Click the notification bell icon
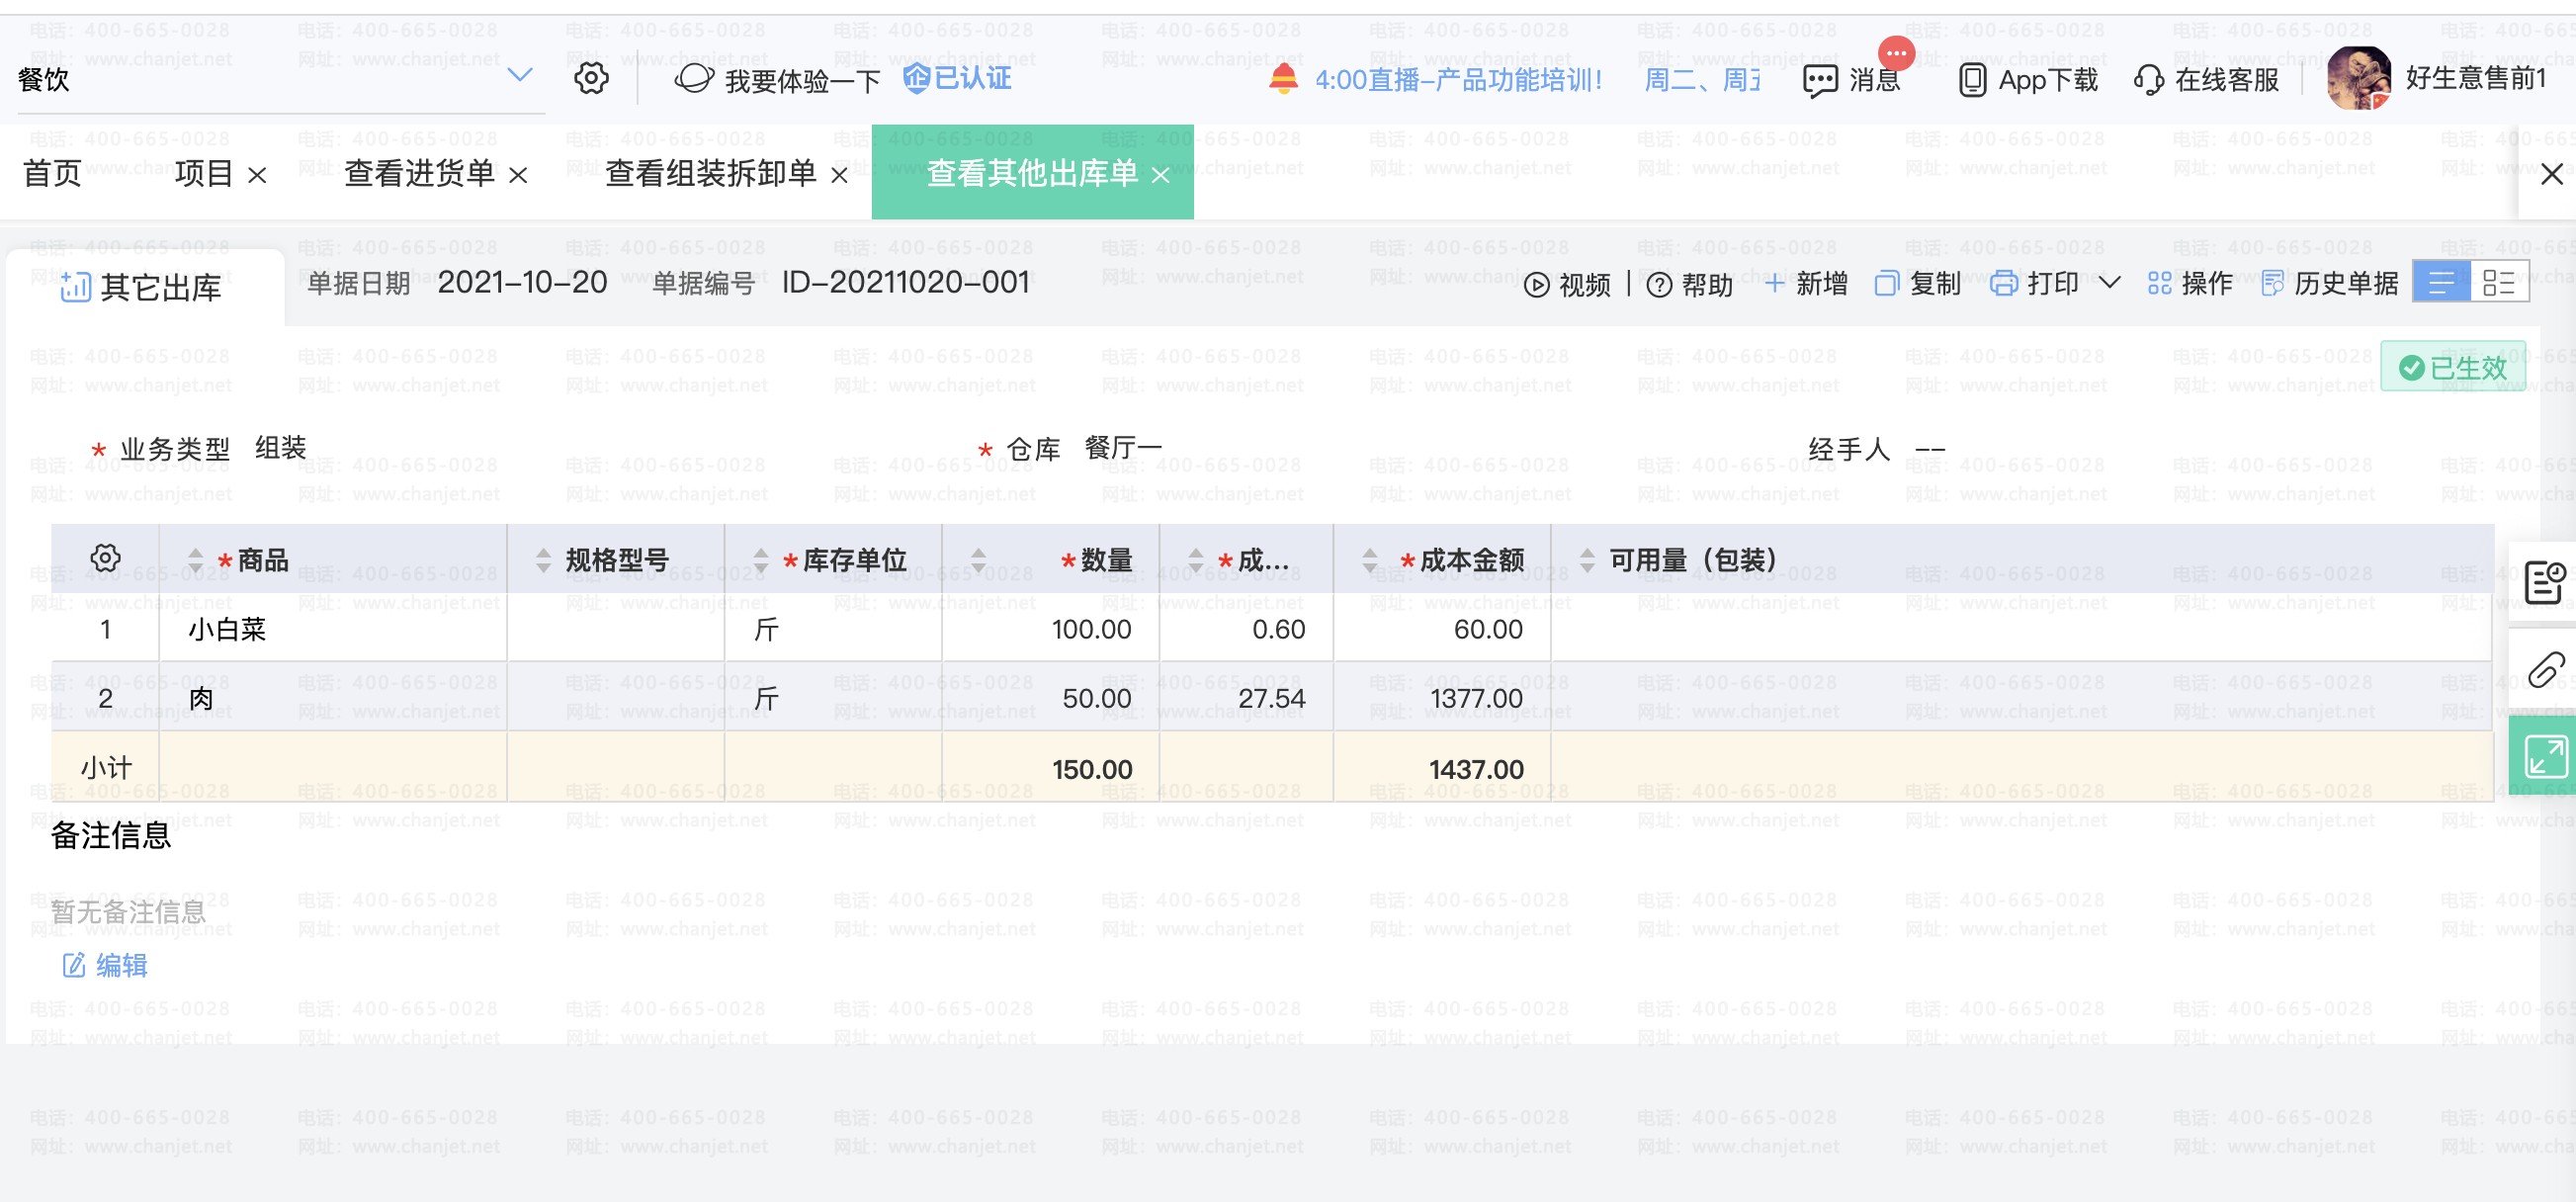The width and height of the screenshot is (2576, 1202). click(x=1283, y=78)
